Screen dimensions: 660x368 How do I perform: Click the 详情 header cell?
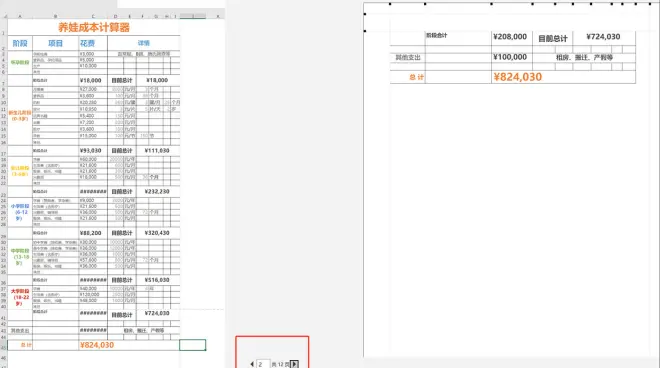click(144, 43)
